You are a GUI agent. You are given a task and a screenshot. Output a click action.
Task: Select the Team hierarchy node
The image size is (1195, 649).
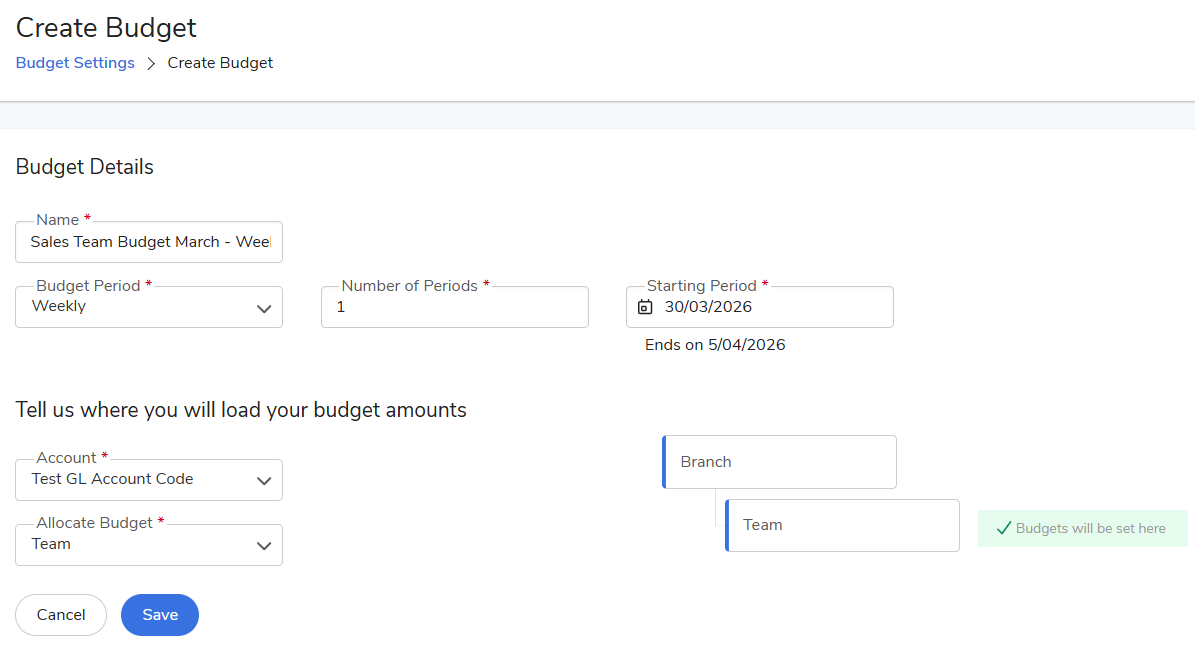(x=842, y=525)
